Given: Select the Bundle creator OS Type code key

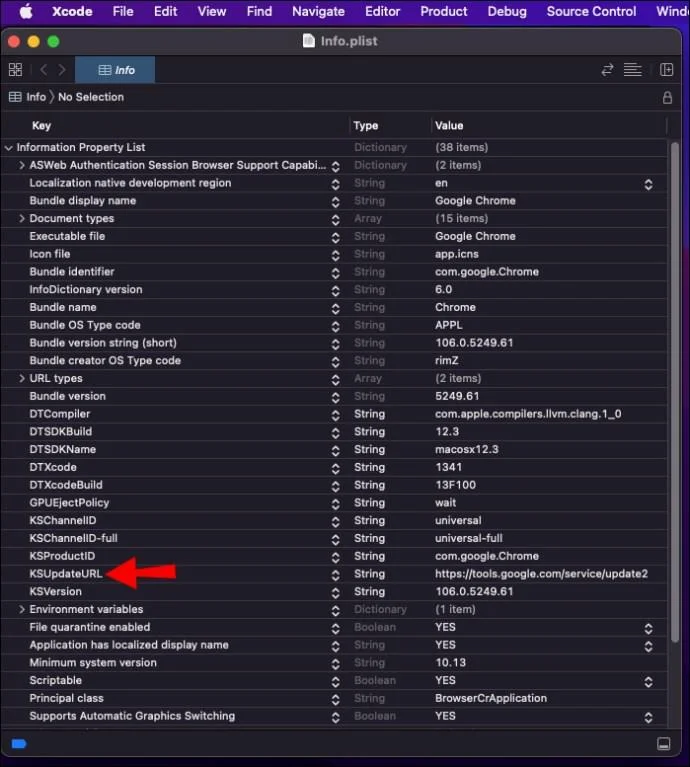Looking at the screenshot, I should pos(105,361).
